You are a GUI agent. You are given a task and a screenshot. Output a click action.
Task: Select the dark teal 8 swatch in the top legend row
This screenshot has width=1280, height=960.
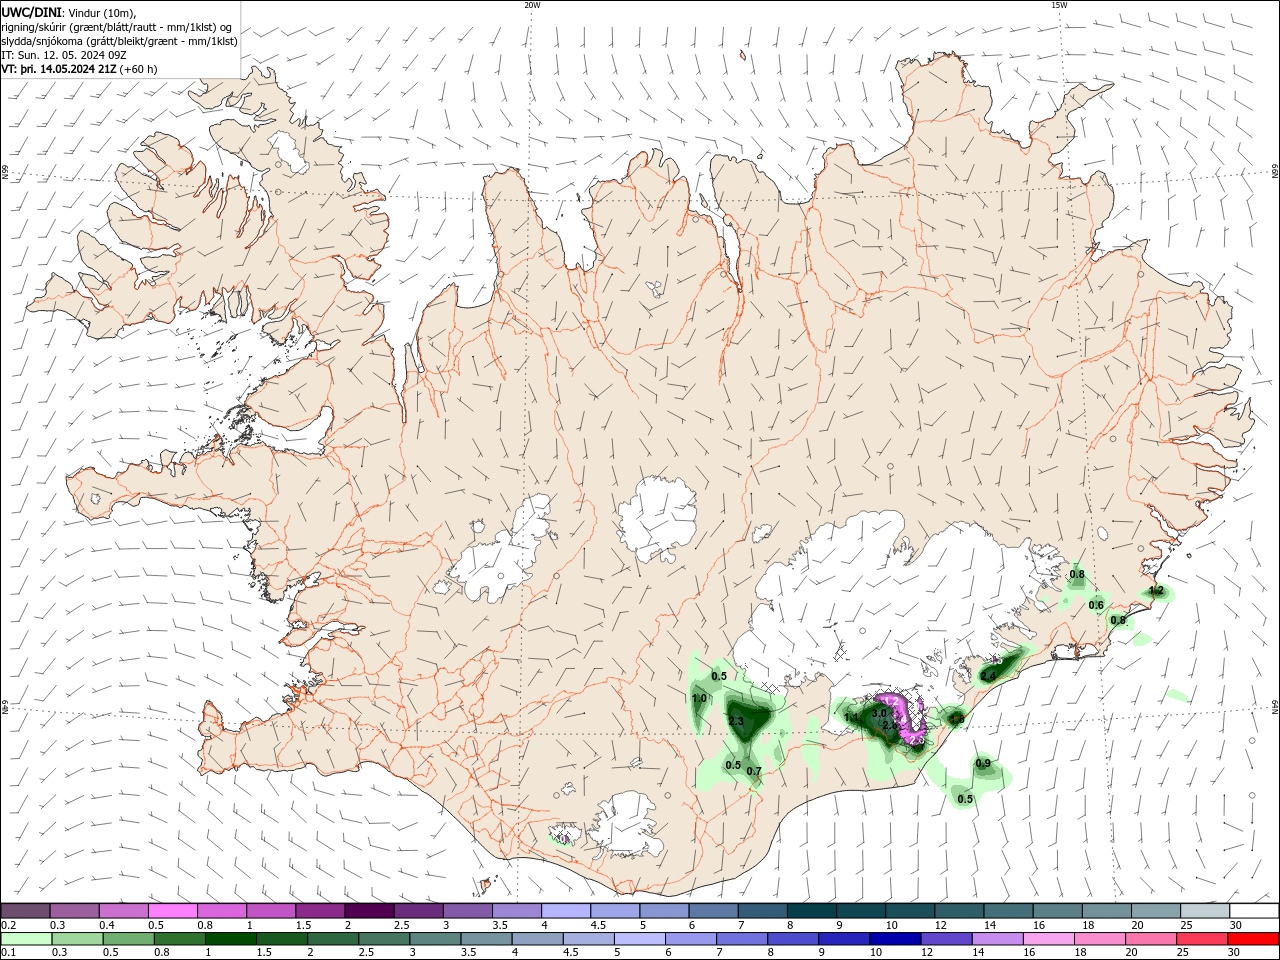coord(811,911)
